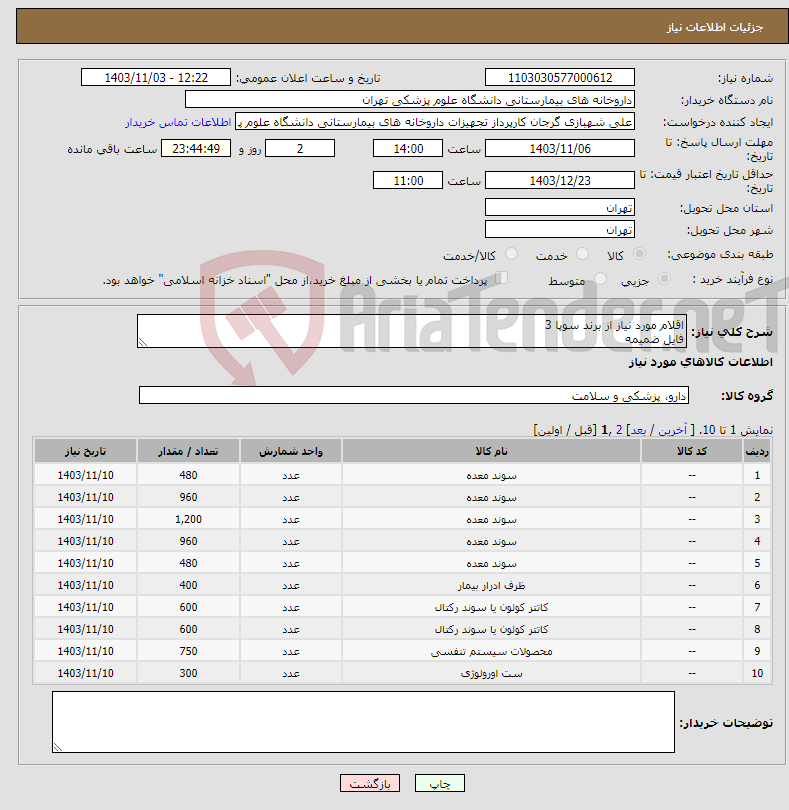Viewport: 789px width, 810px height.
Task: Click unit عدد in row 2
Action: [x=290, y=497]
